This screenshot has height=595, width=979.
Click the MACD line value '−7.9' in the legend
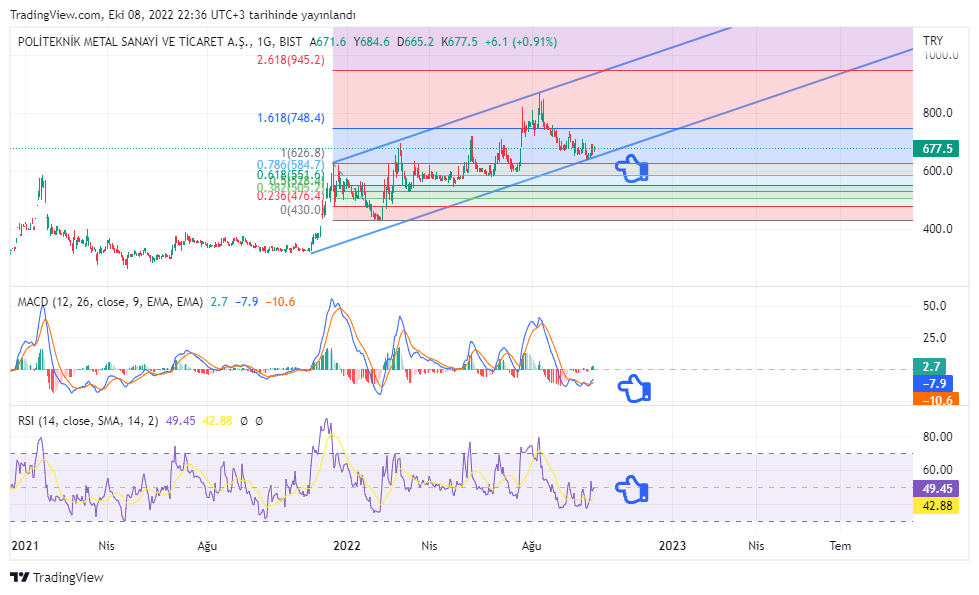[247, 302]
